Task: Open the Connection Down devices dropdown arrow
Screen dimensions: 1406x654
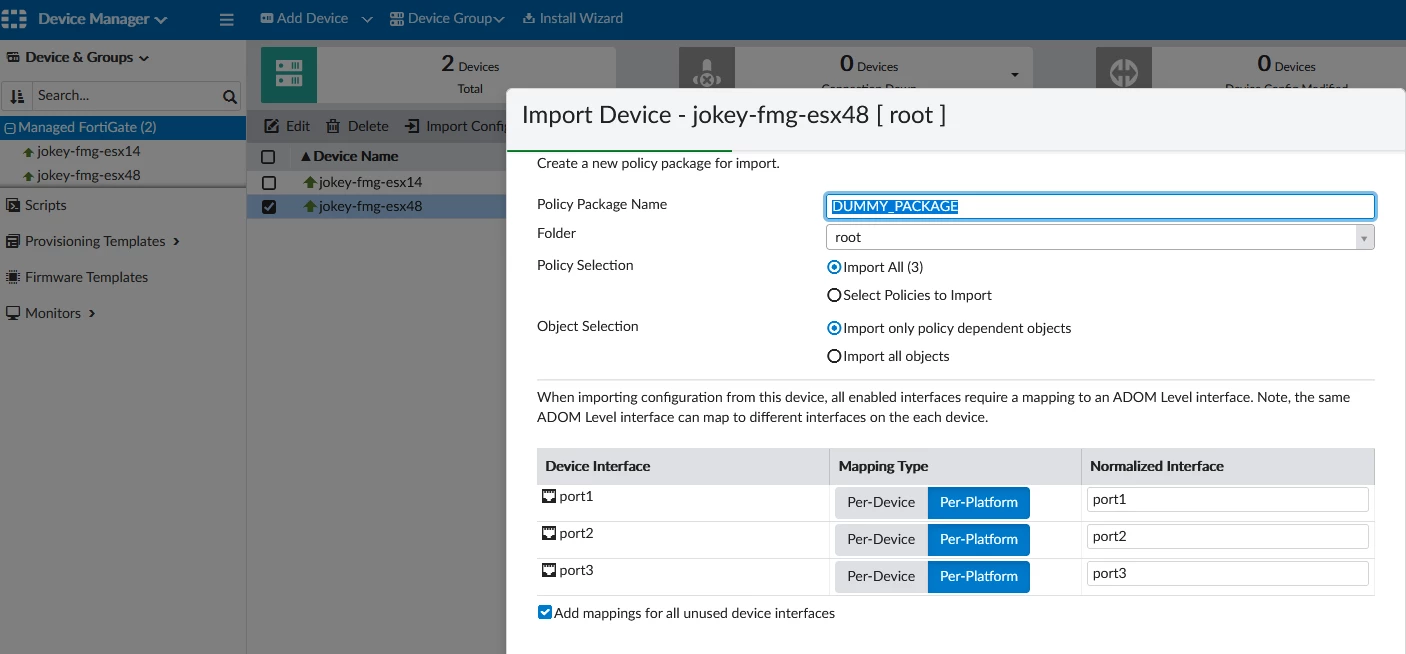Action: (x=1015, y=75)
